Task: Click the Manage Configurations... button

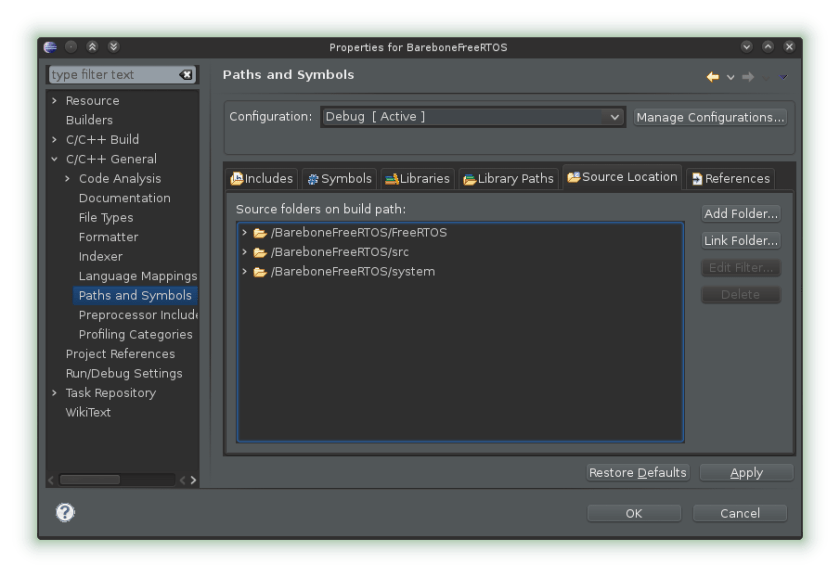Action: pos(710,117)
